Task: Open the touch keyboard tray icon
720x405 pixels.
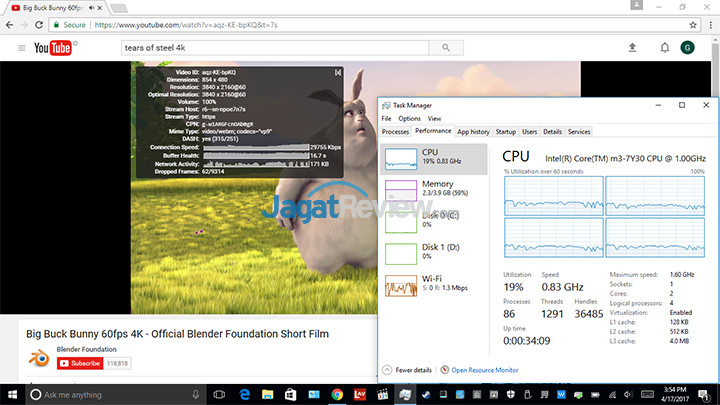Action: 647,394
